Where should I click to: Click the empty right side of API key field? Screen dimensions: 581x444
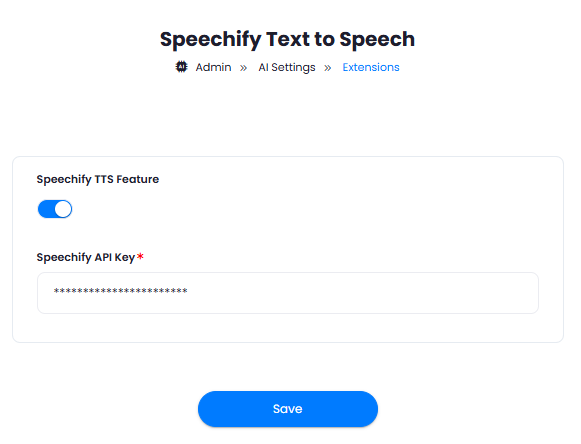[371, 293]
